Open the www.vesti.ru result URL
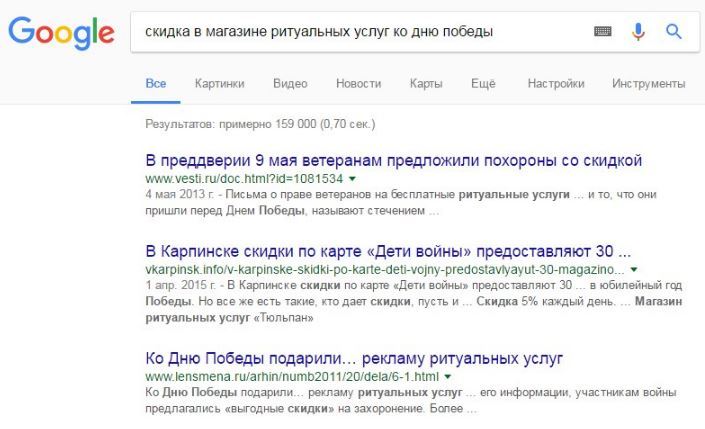Image resolution: width=705 pixels, height=429 pixels. pos(244,179)
